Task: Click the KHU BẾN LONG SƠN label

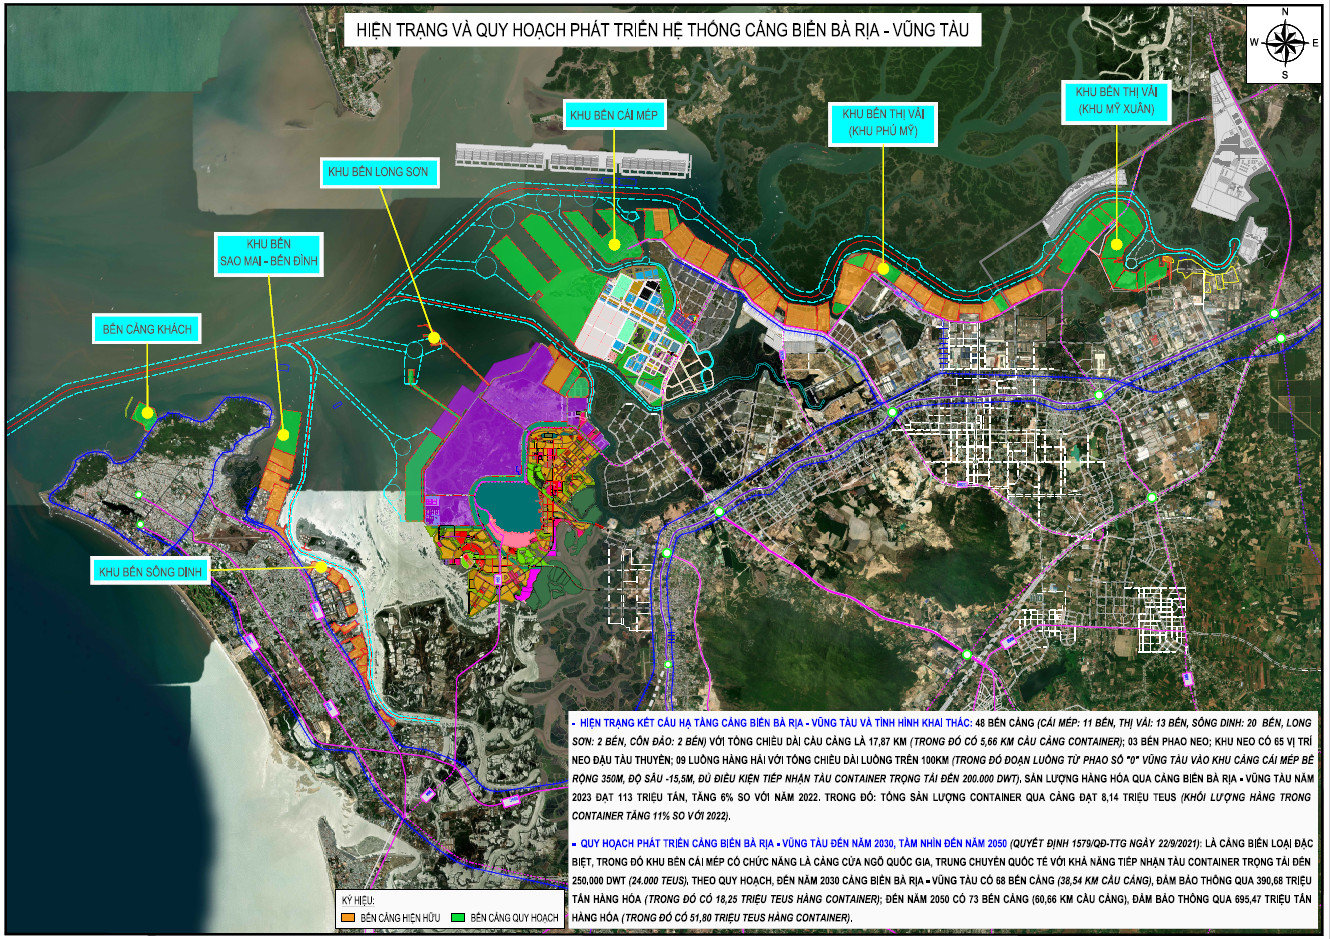Action: (x=378, y=172)
